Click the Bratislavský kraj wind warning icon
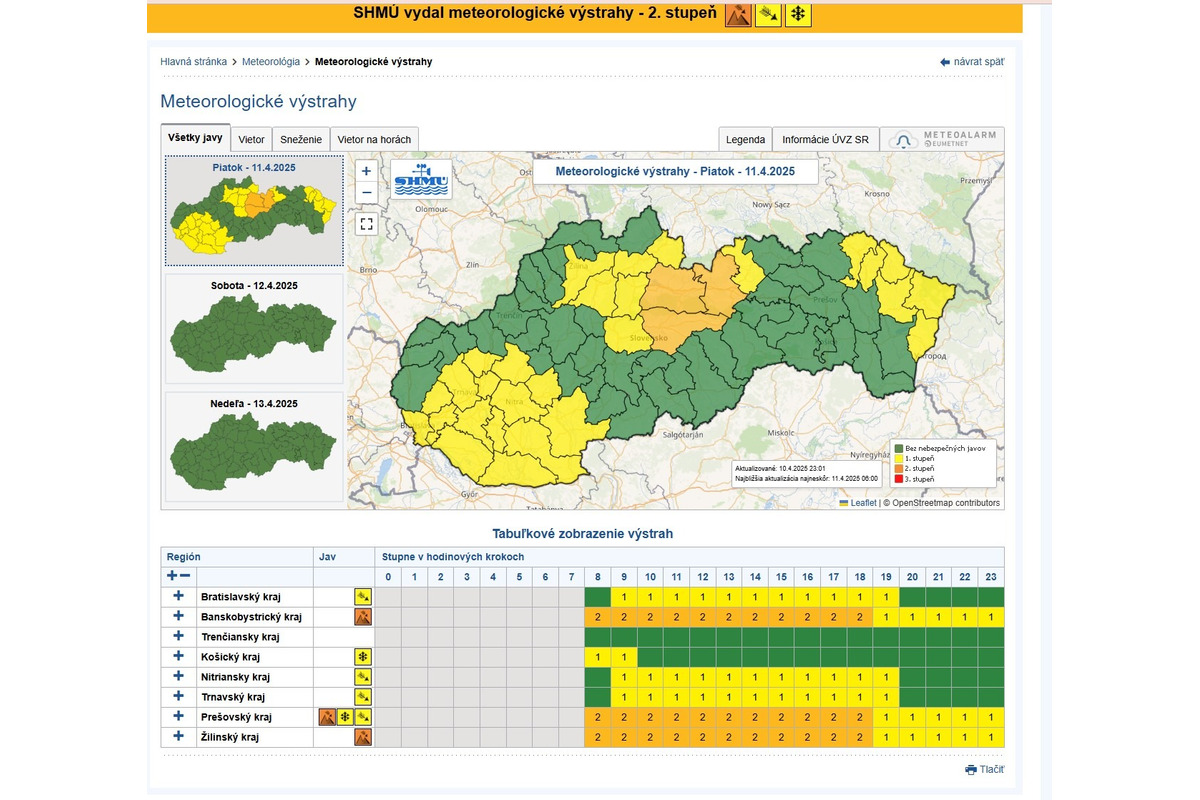Screen dimensions: 1200x800 click(x=363, y=597)
